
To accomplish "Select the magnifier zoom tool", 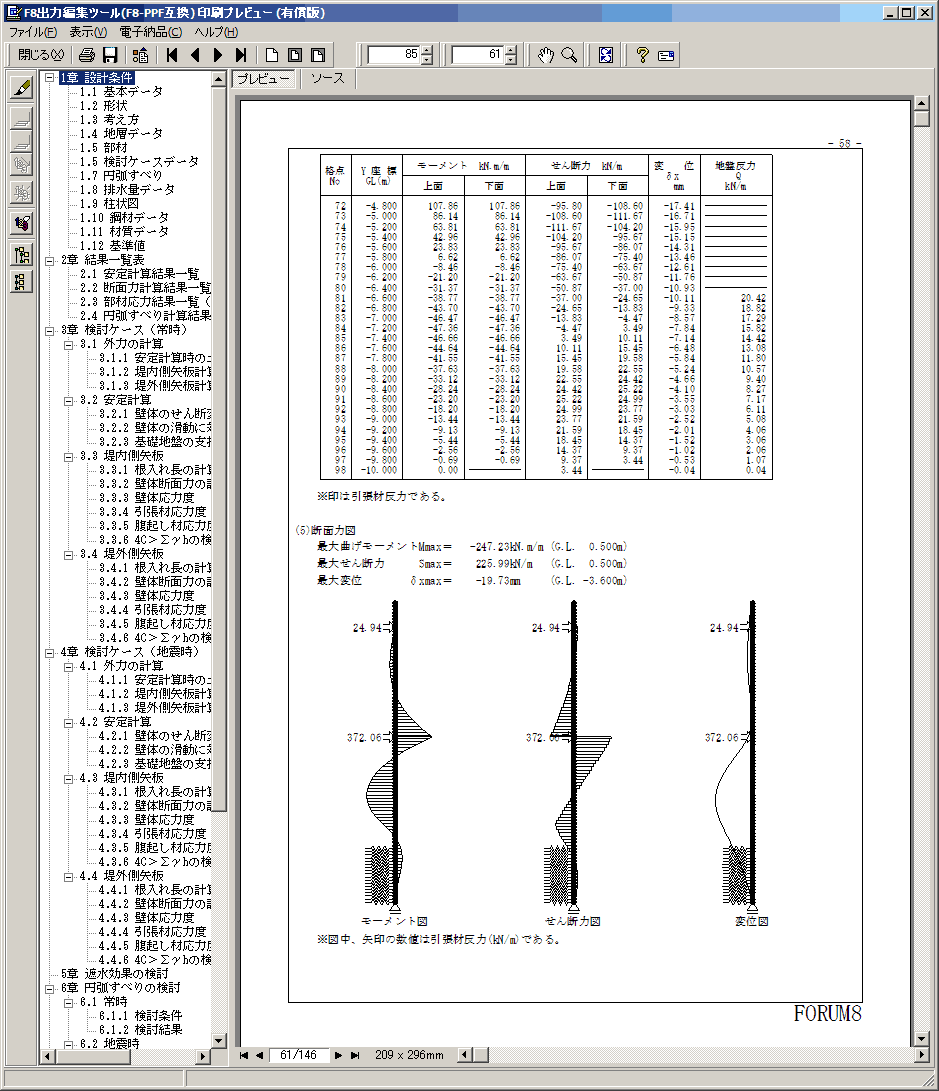I will 569,55.
